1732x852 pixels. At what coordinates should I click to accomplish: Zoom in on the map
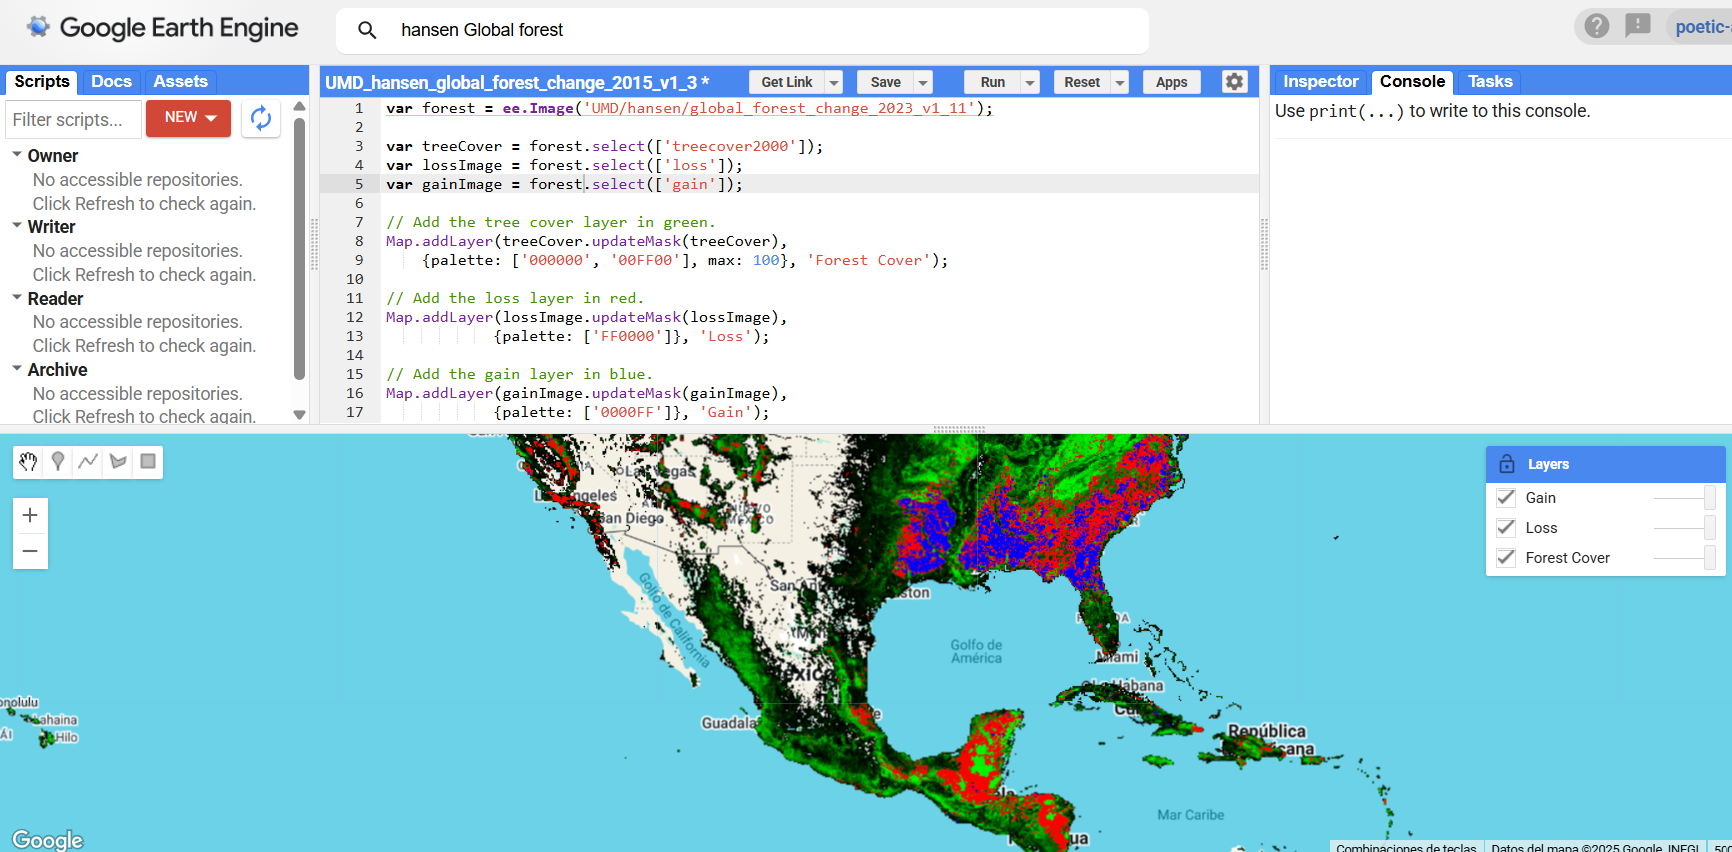tap(30, 515)
